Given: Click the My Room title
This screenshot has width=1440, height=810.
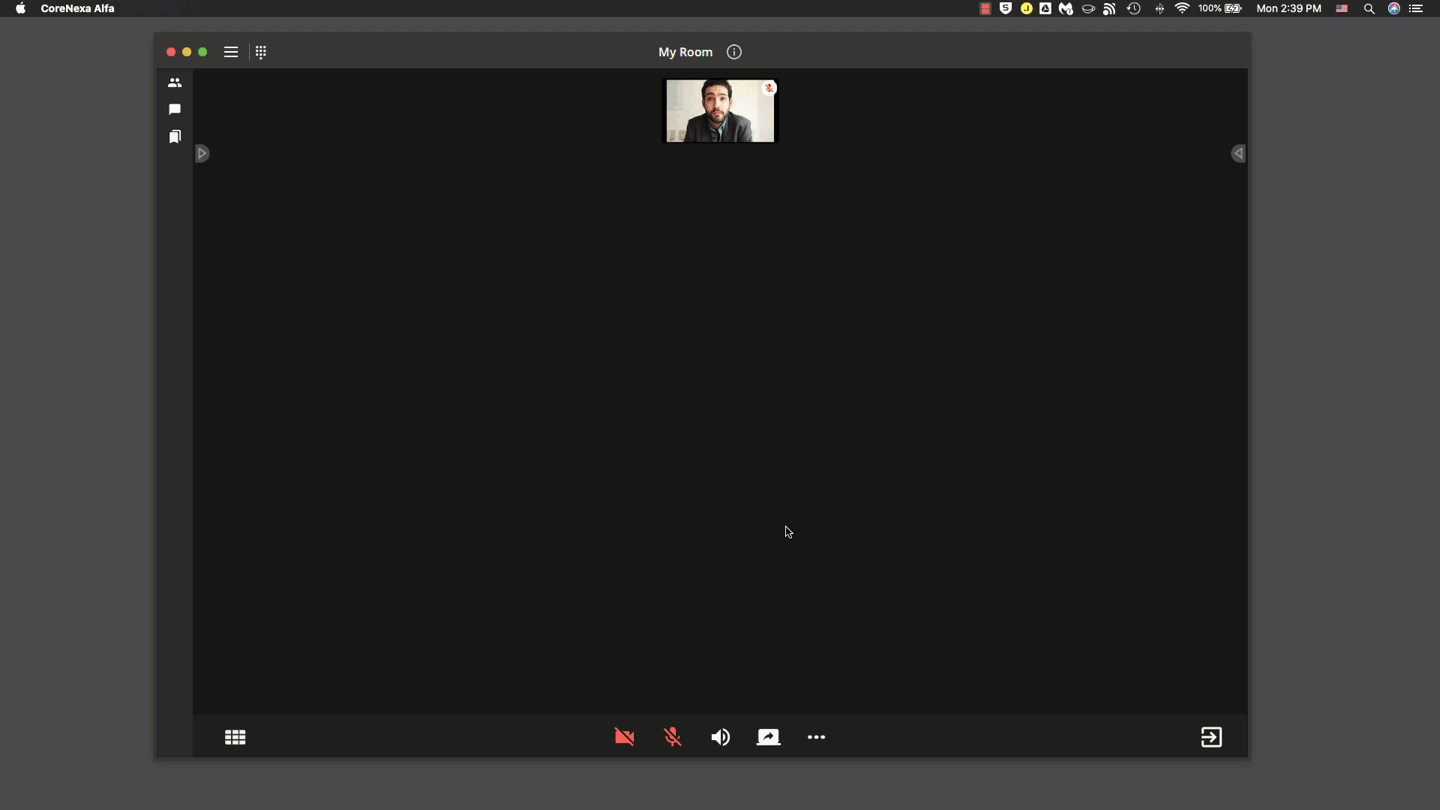Looking at the screenshot, I should click(685, 52).
